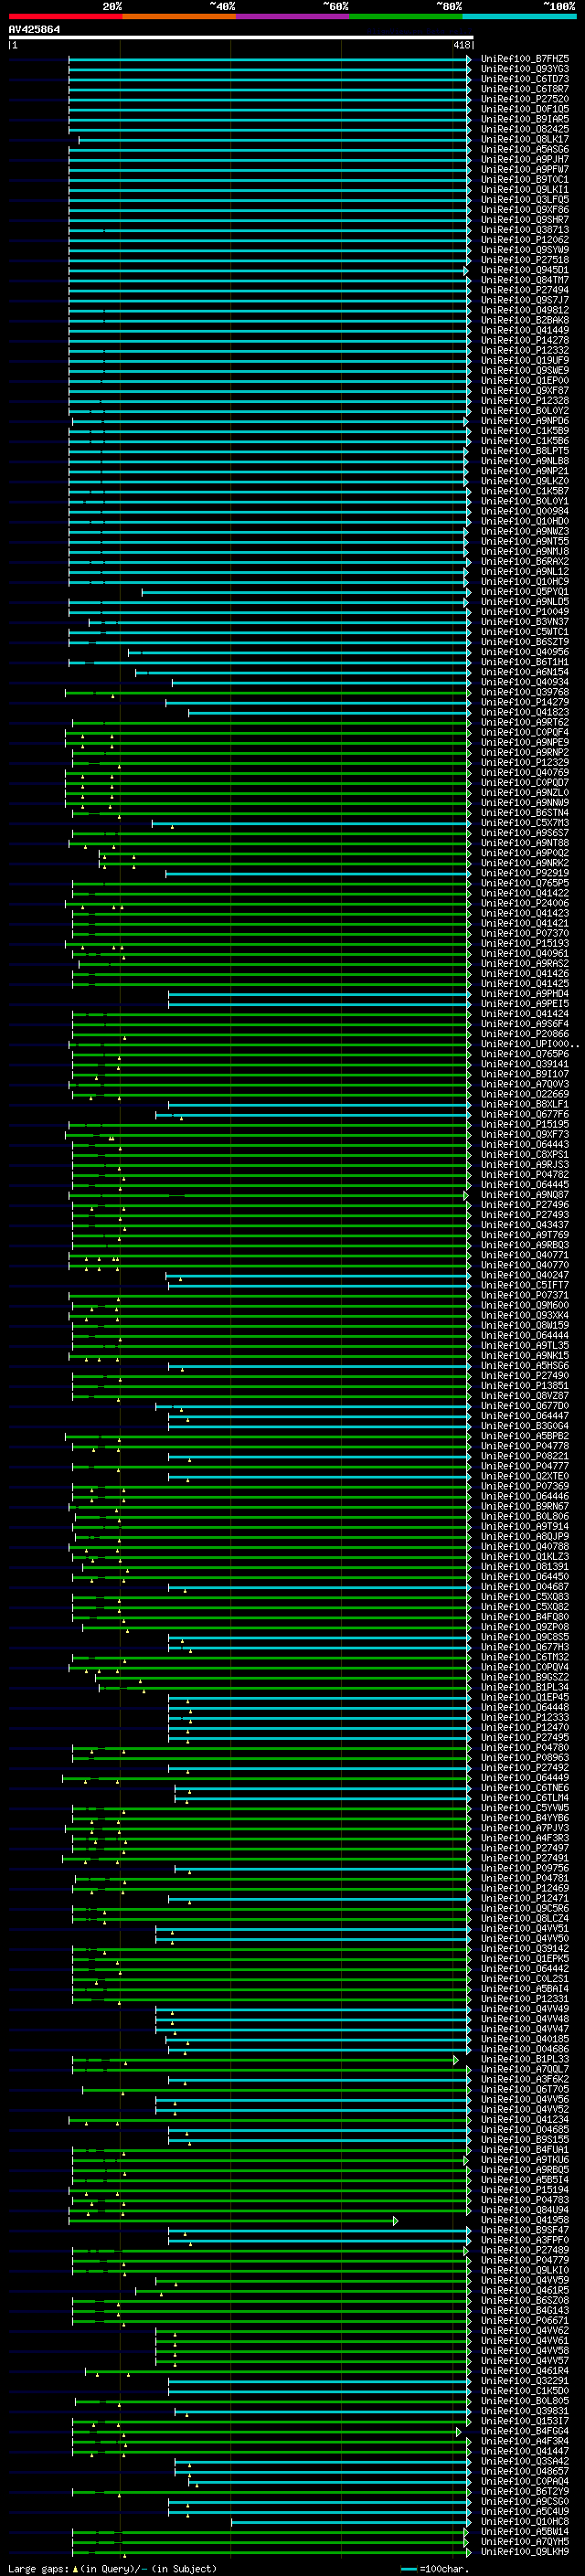Click the purple ~60% identity legend segment

(293, 16)
